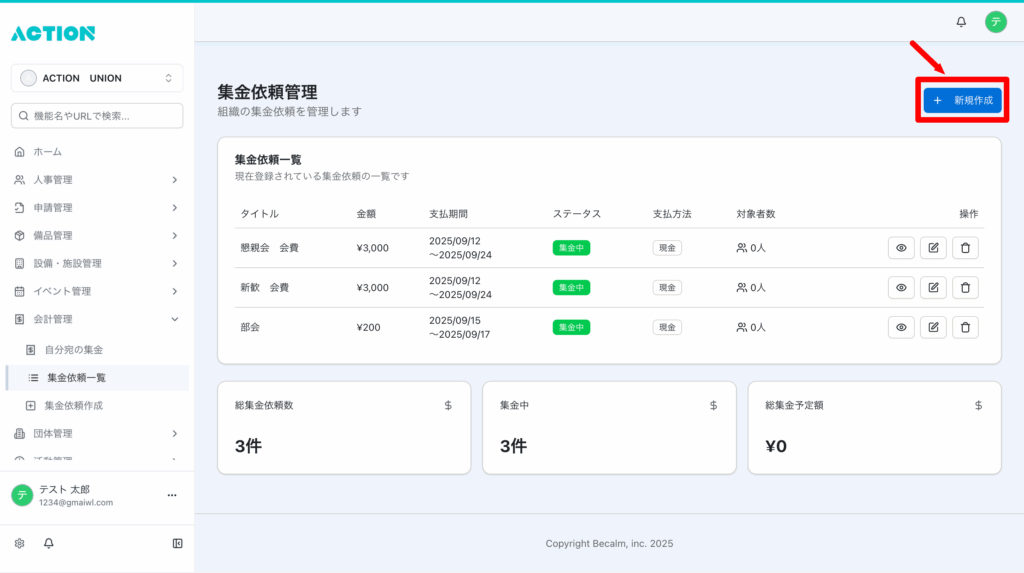Screen dimensions: 1024x573
Task: Click the bell icon in sidebar footer
Action: [48, 543]
